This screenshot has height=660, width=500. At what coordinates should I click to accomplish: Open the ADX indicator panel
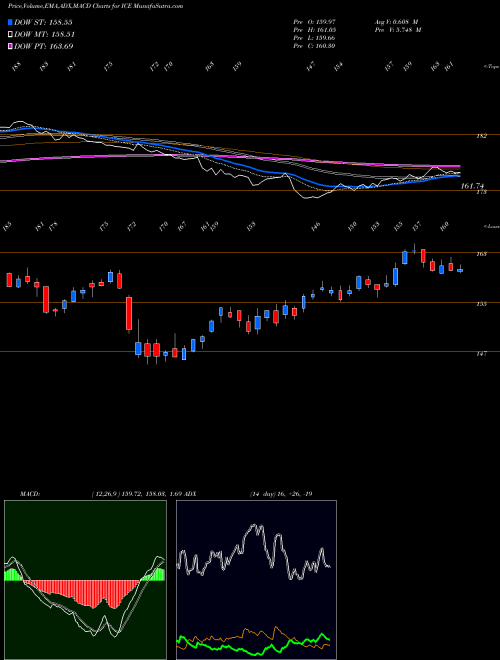pyautogui.click(x=256, y=580)
